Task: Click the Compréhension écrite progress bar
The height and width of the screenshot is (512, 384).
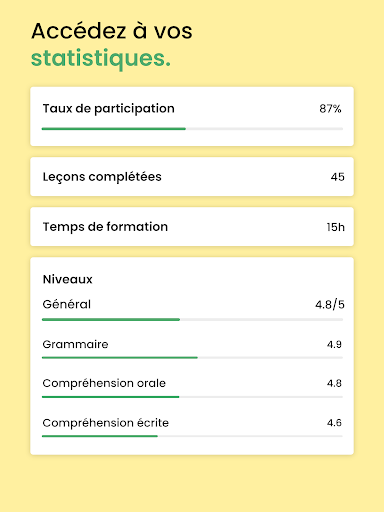Action: pyautogui.click(x=192, y=436)
